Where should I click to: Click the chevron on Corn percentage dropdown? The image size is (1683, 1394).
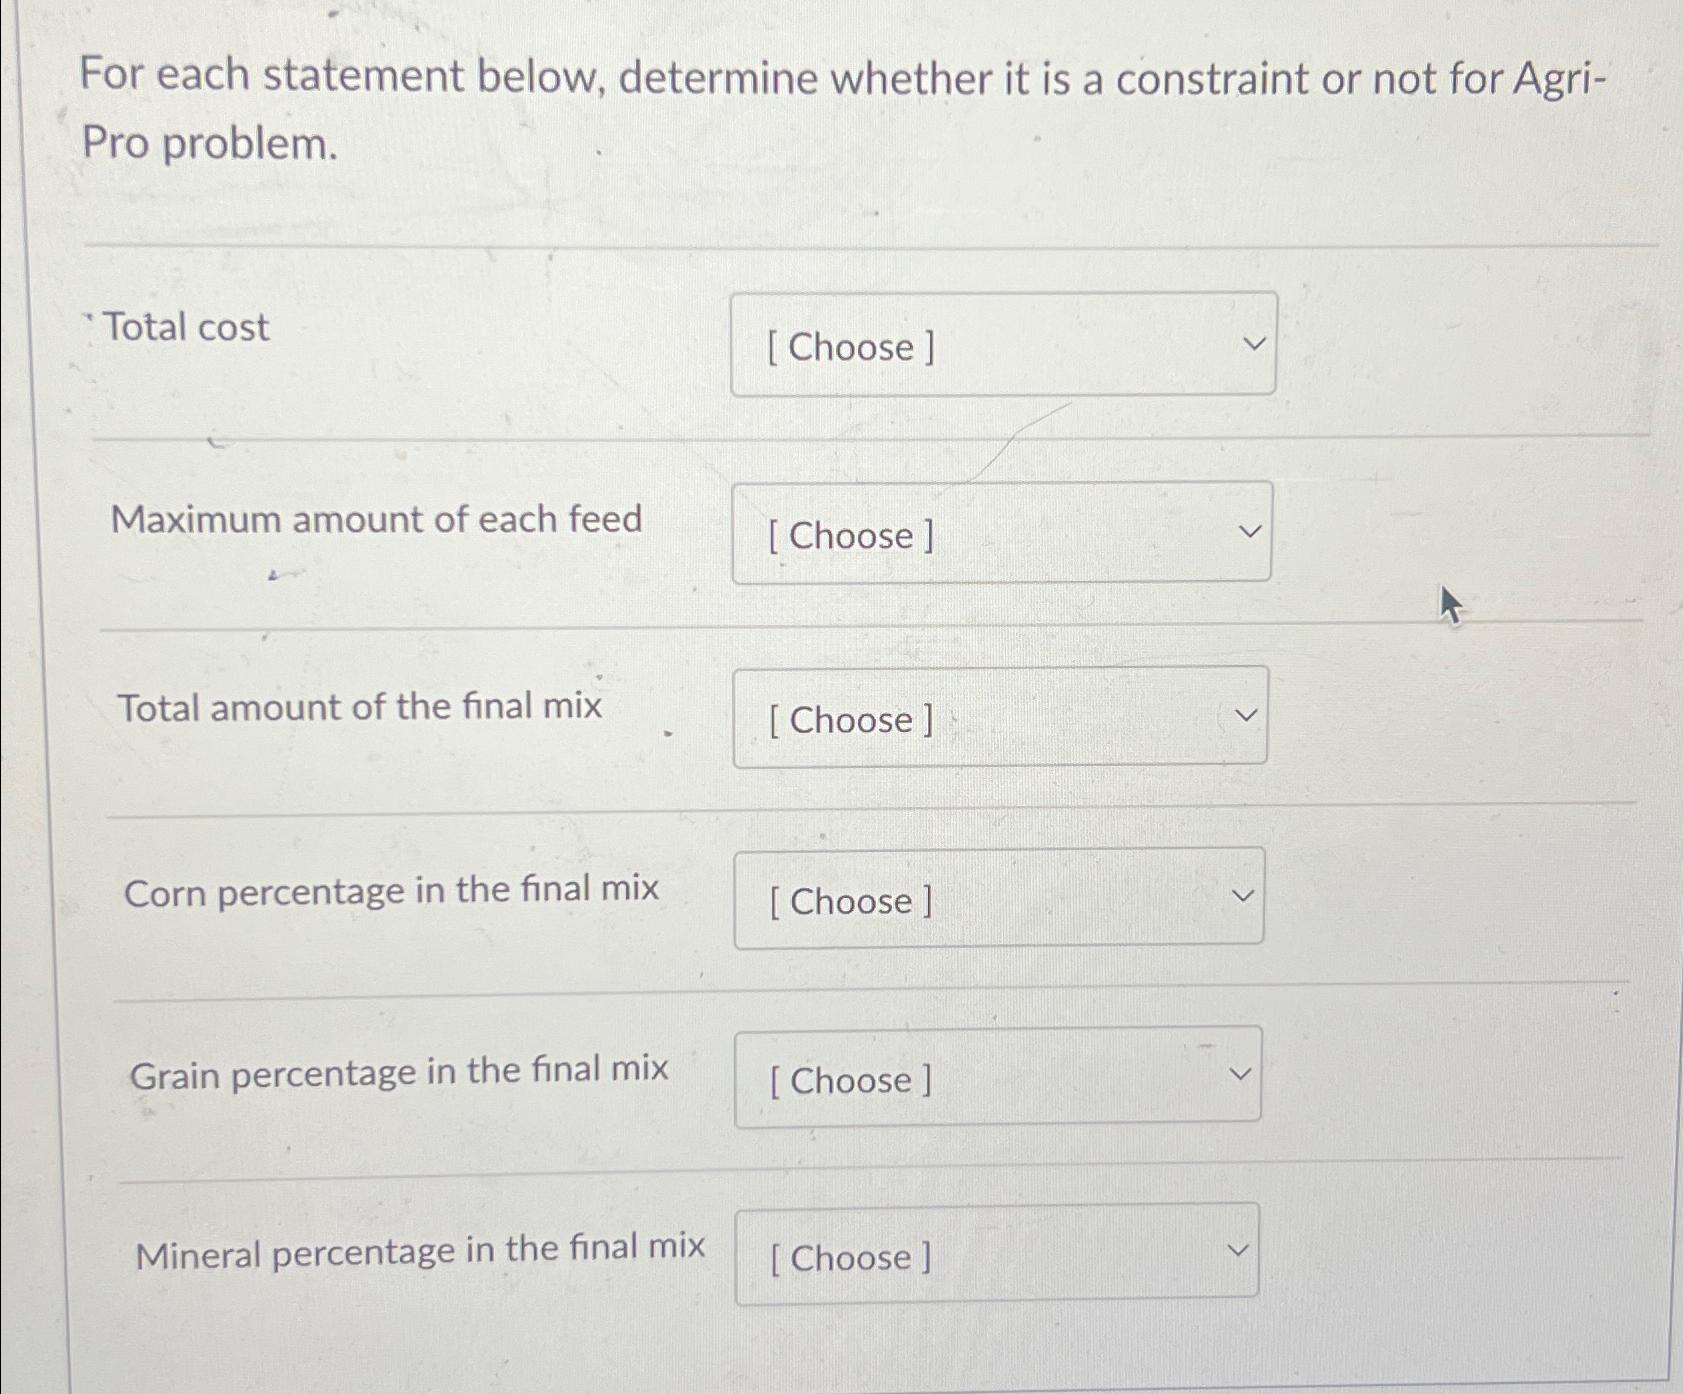tap(1241, 895)
